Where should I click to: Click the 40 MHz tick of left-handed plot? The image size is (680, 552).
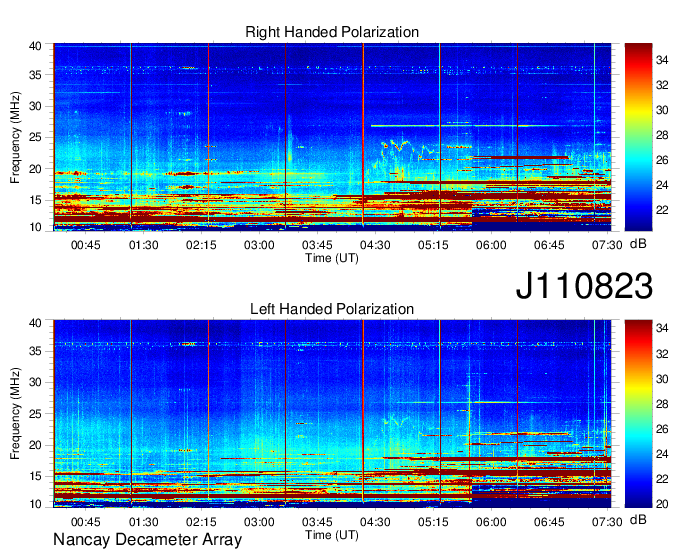pyautogui.click(x=36, y=323)
